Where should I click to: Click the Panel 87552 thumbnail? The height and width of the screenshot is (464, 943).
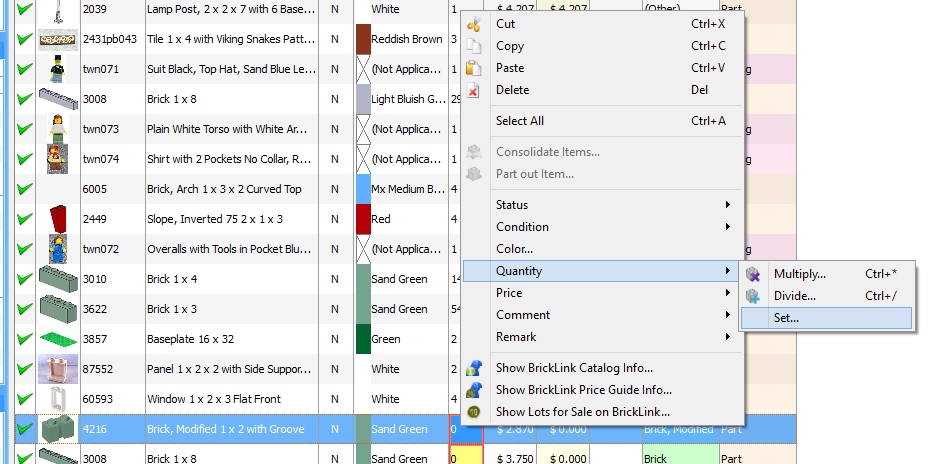coord(58,369)
